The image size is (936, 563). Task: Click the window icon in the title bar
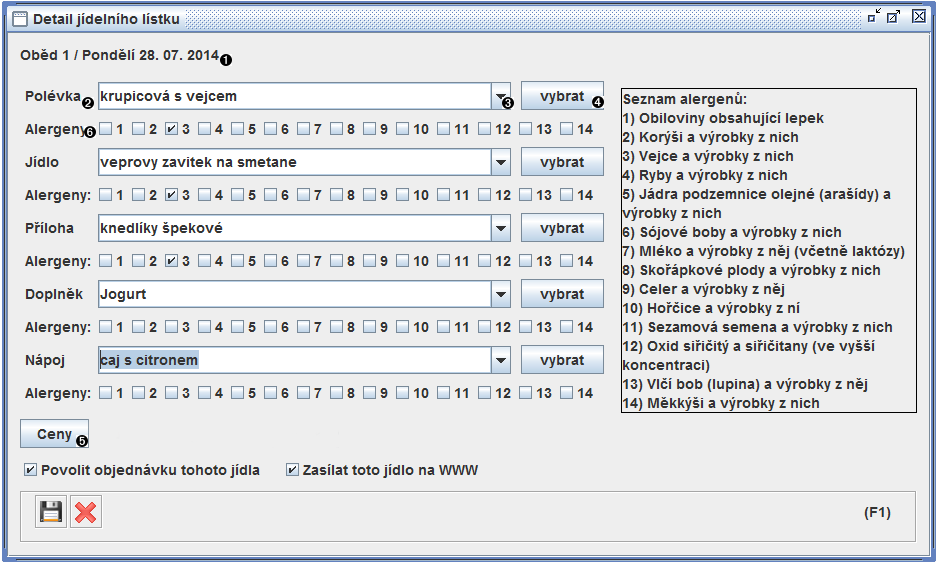[x=18, y=18]
